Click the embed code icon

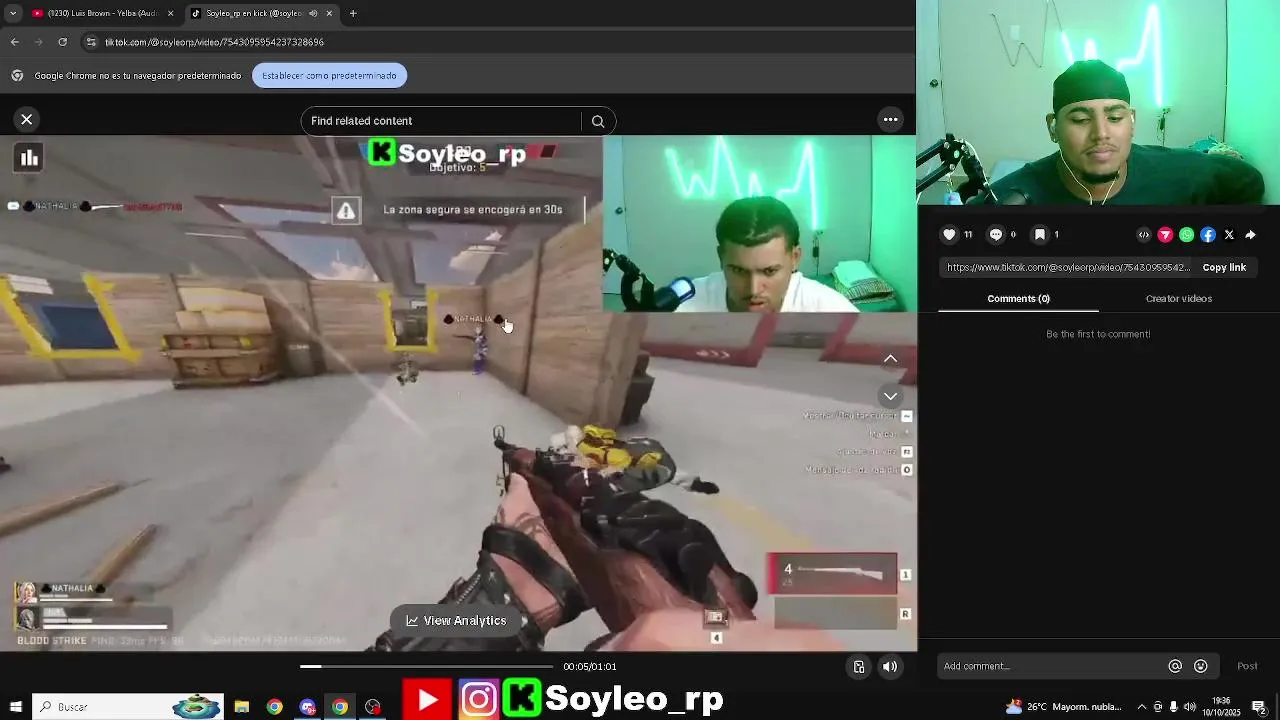(x=1144, y=235)
